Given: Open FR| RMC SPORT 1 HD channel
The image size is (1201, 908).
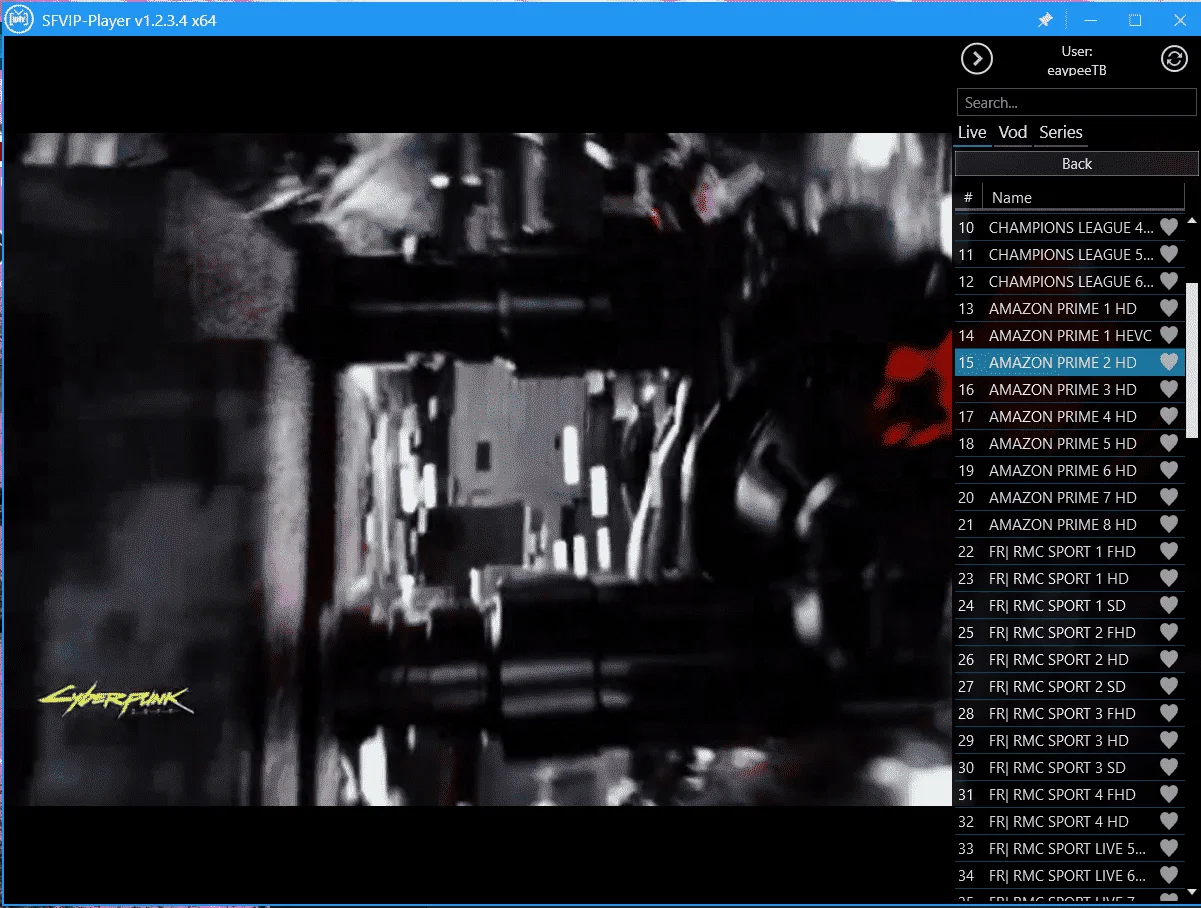Looking at the screenshot, I should pyautogui.click(x=1070, y=578).
